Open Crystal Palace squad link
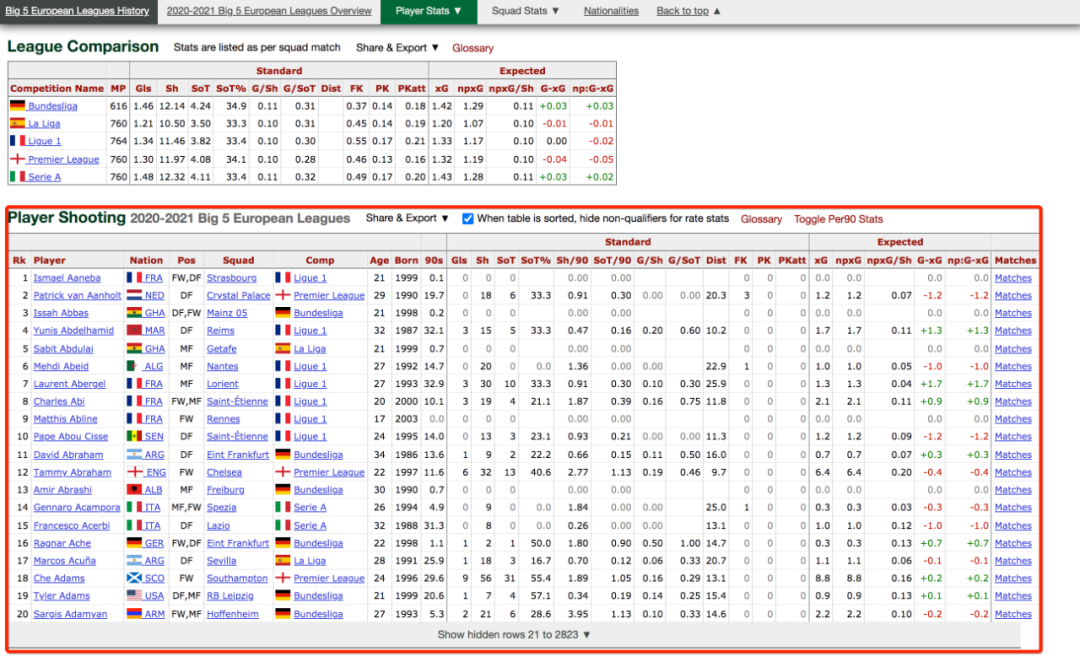Image resolution: width=1080 pixels, height=657 pixels. coord(238,295)
